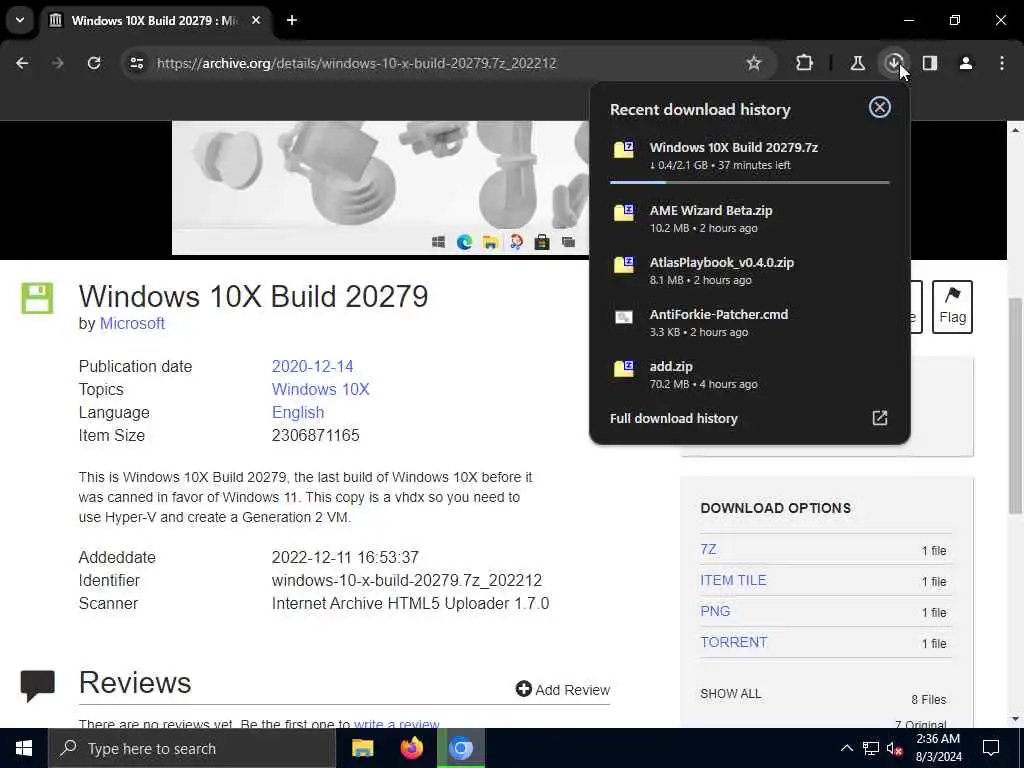Bookmark this page with the star icon

click(754, 63)
